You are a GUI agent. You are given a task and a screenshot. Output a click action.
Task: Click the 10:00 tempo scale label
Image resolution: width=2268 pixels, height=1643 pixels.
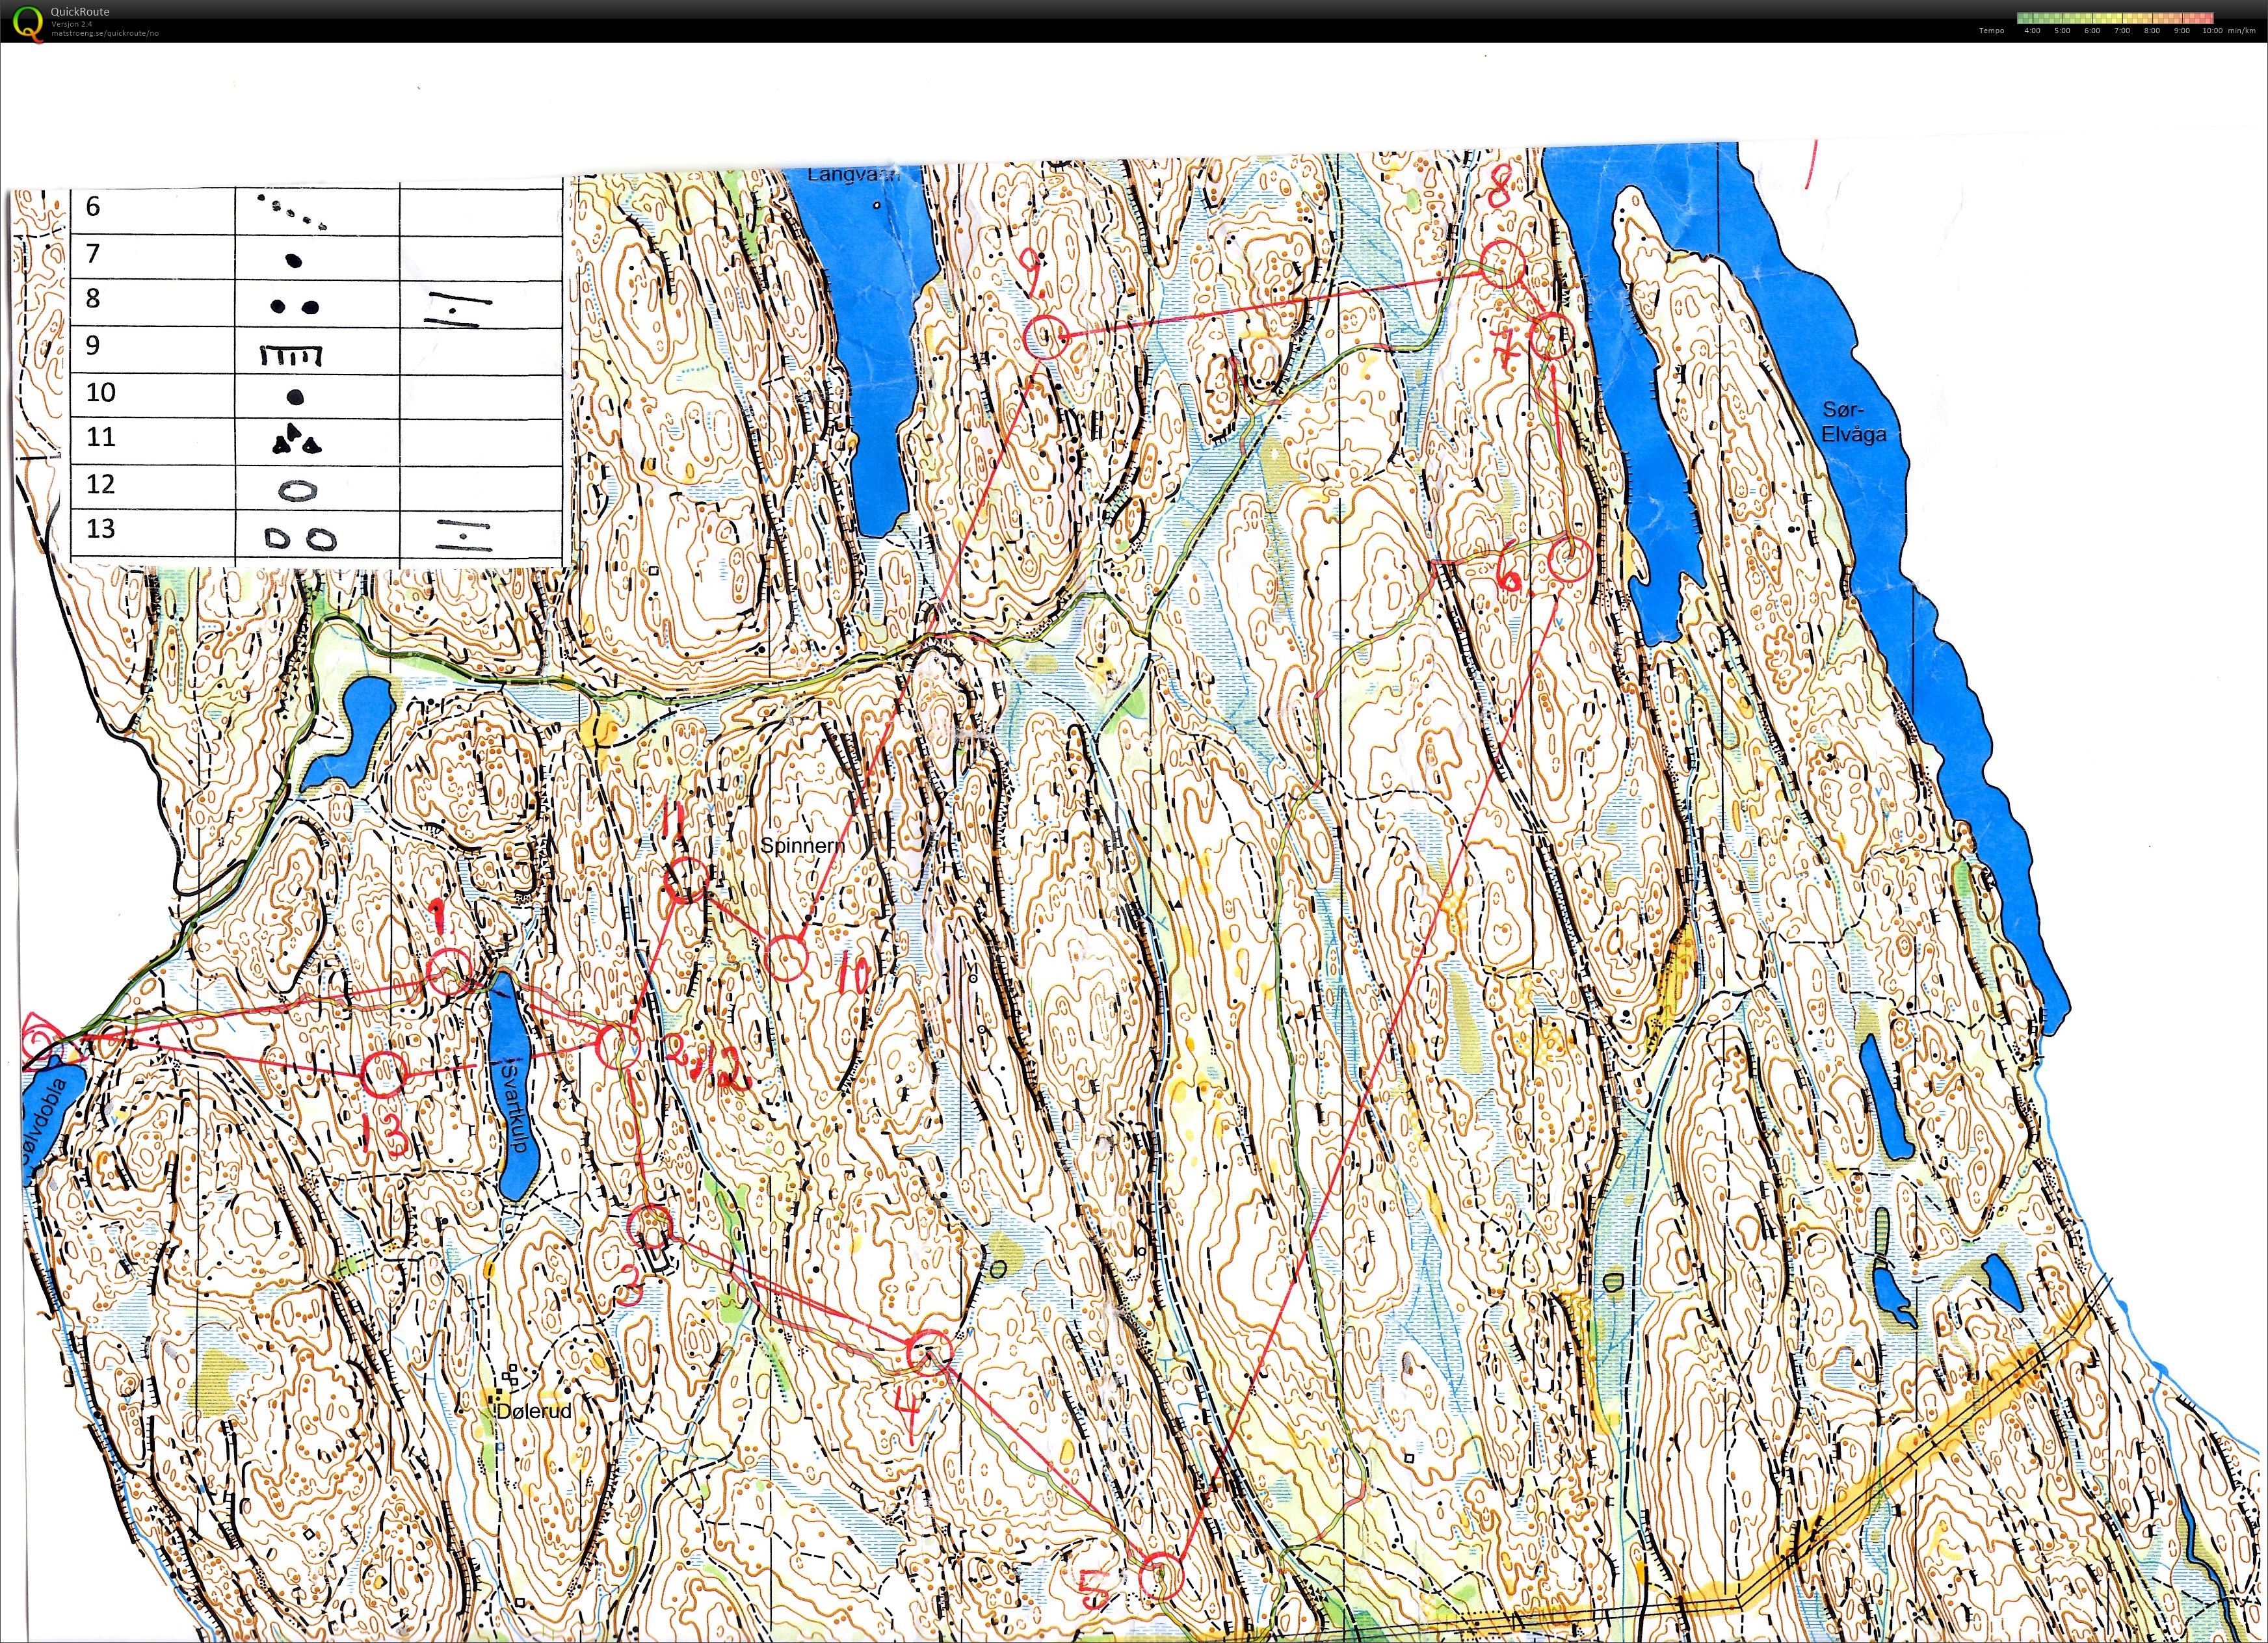[2212, 31]
